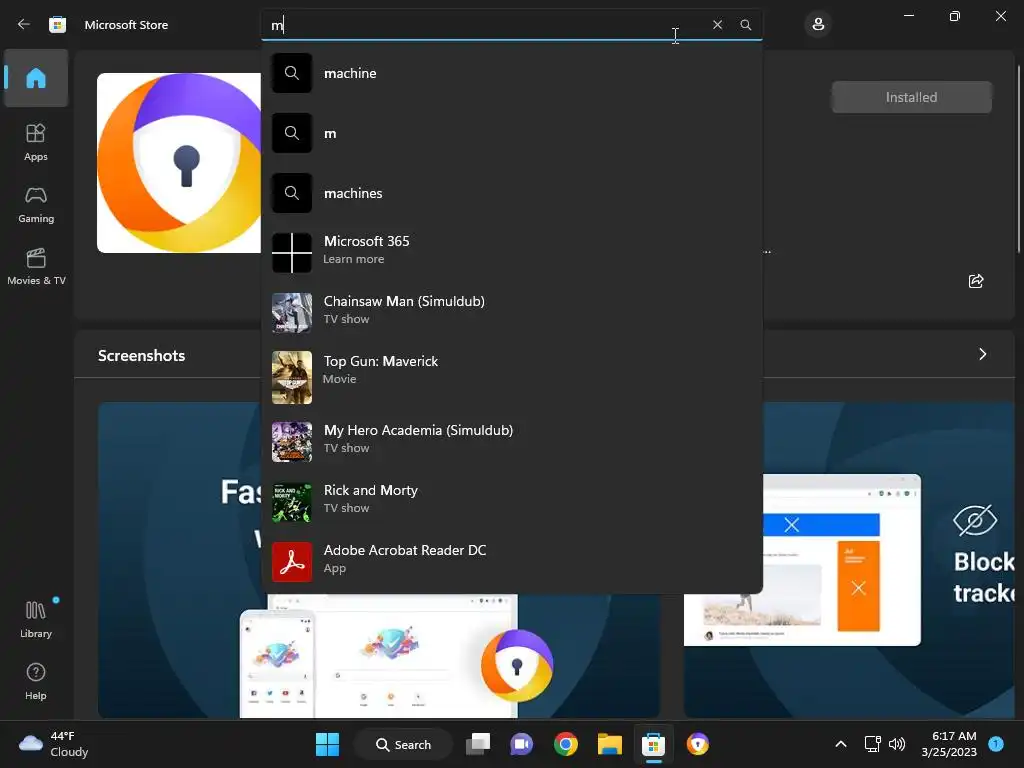Image resolution: width=1024 pixels, height=768 pixels.
Task: Open Task View on the taskbar
Action: tap(478, 744)
